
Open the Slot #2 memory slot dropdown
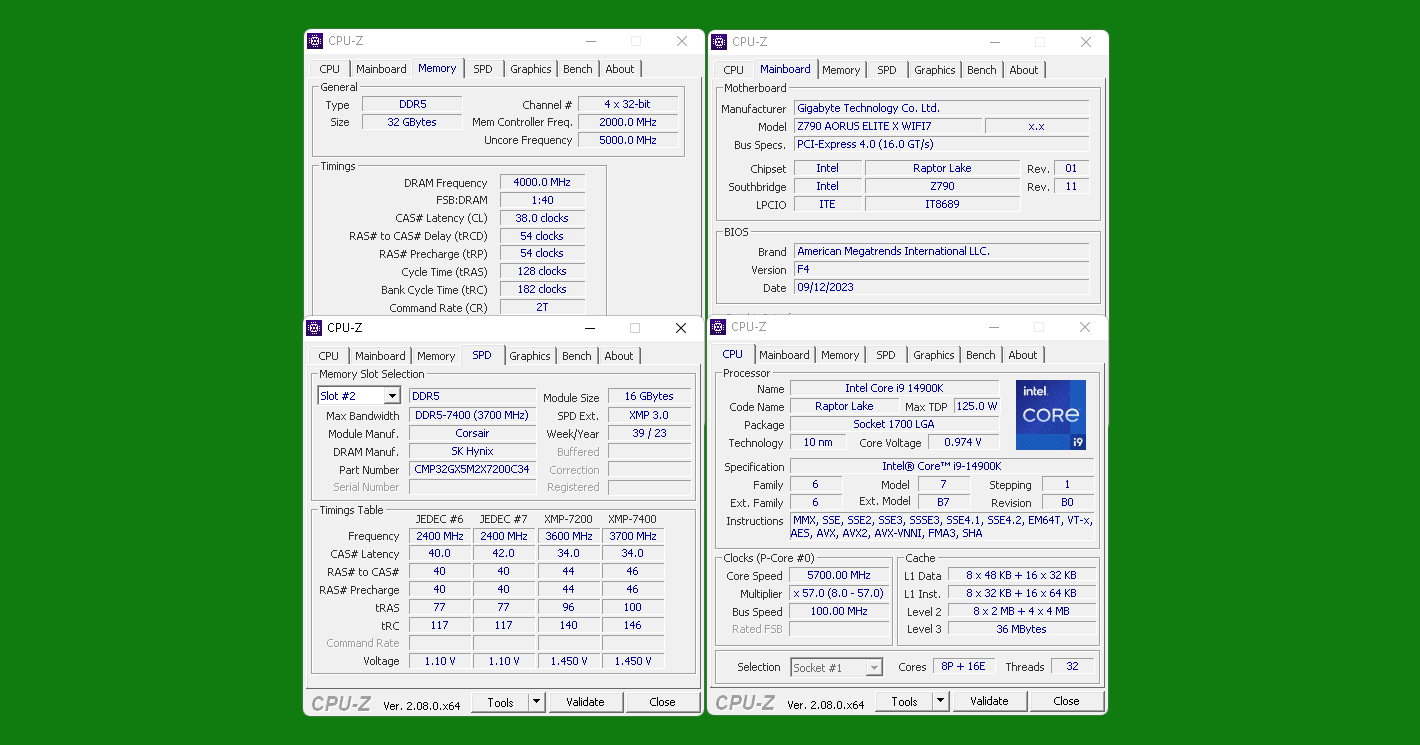[x=392, y=396]
